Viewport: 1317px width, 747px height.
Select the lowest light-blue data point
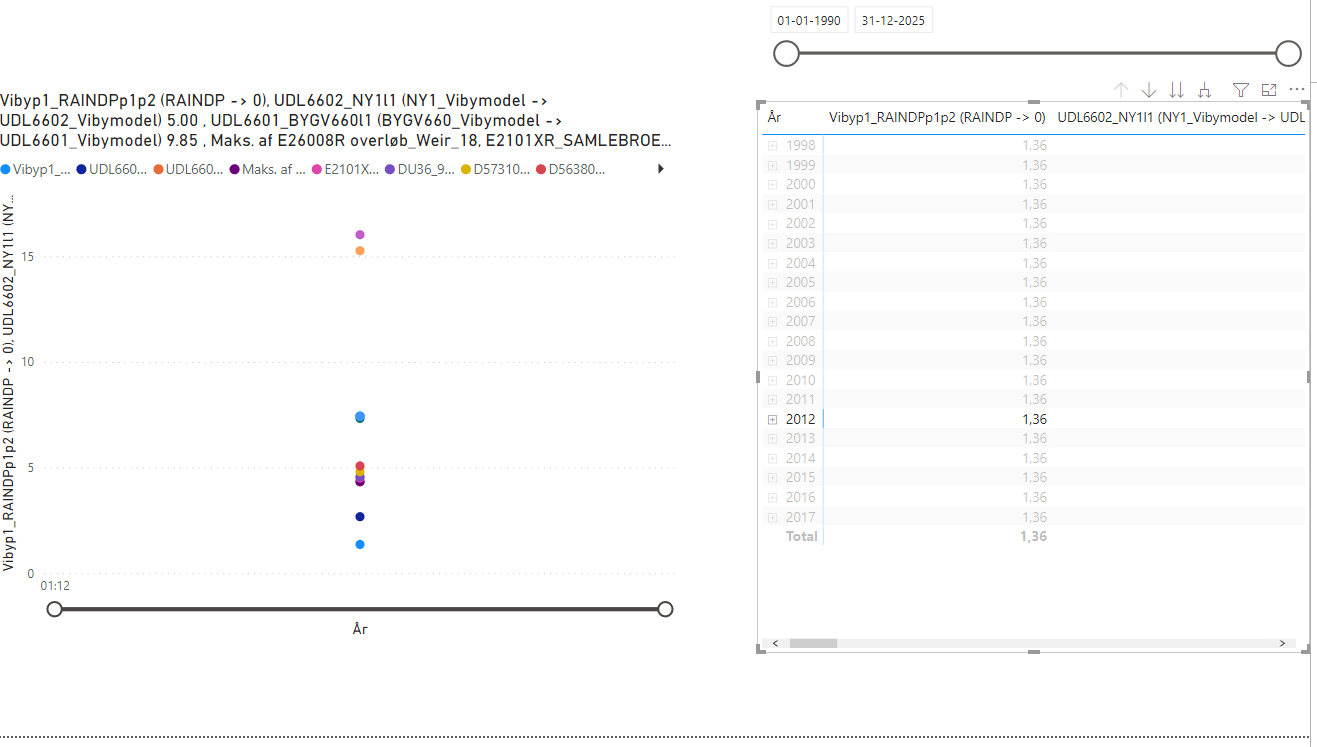360,545
